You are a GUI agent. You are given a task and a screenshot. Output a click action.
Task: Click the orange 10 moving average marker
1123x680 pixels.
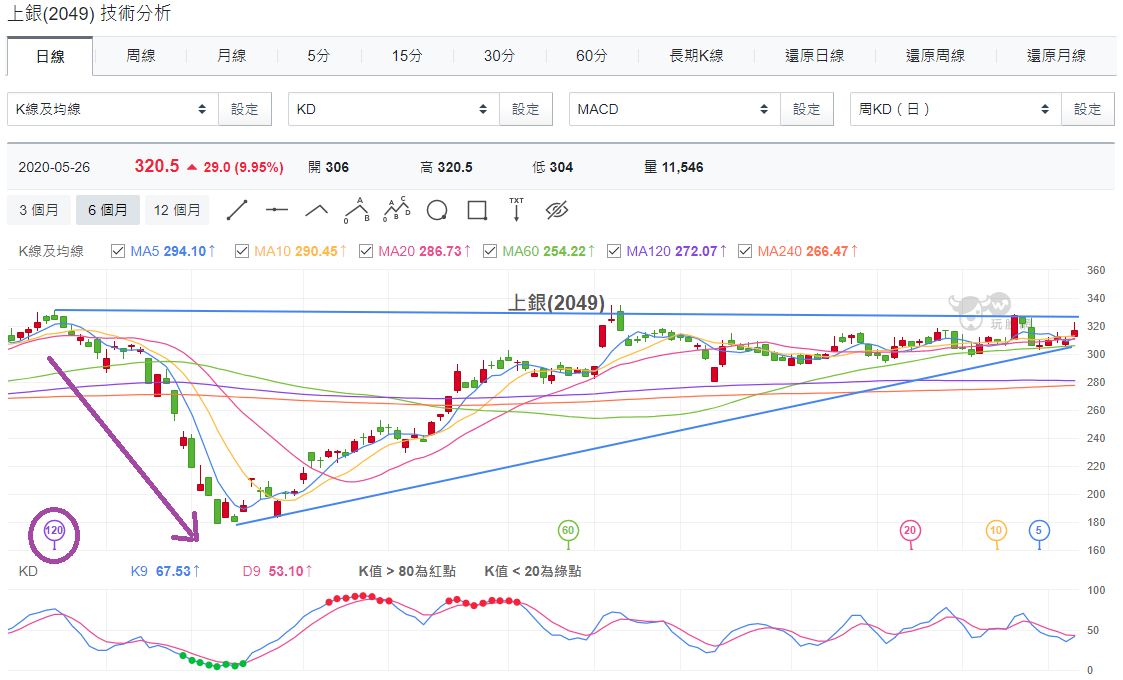996,532
